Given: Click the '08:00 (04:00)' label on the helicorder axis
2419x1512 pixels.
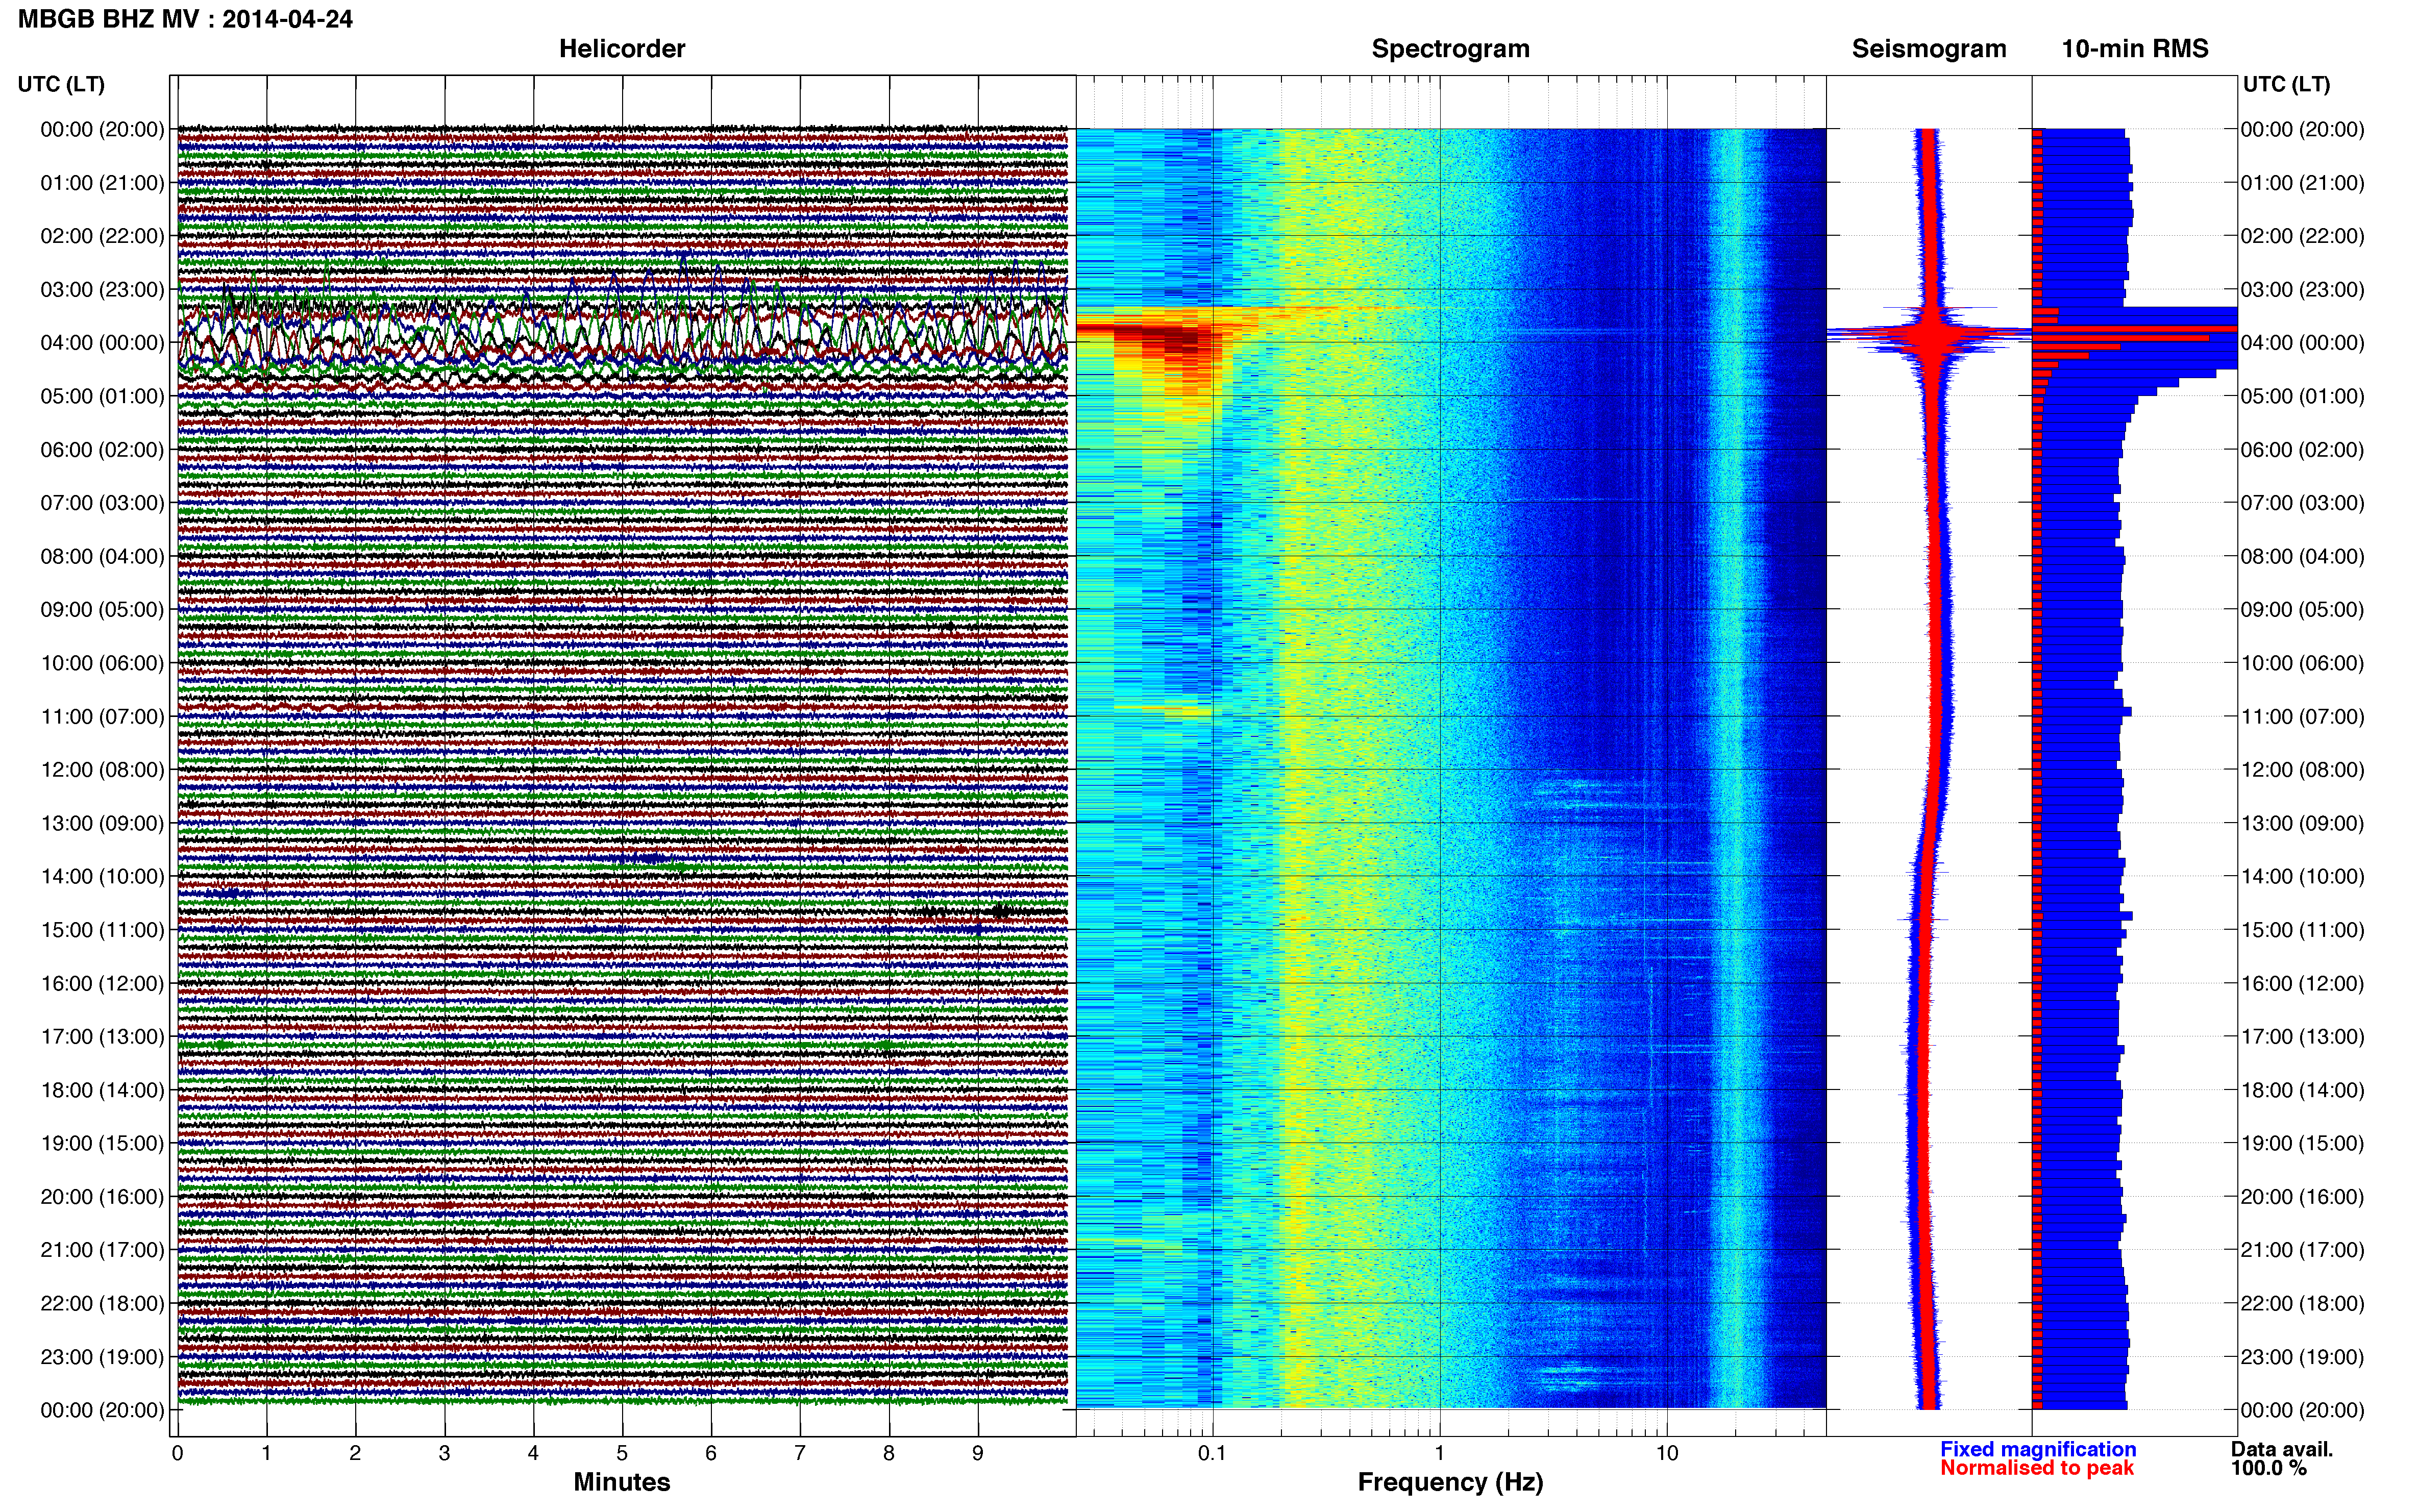Looking at the screenshot, I should [x=102, y=556].
